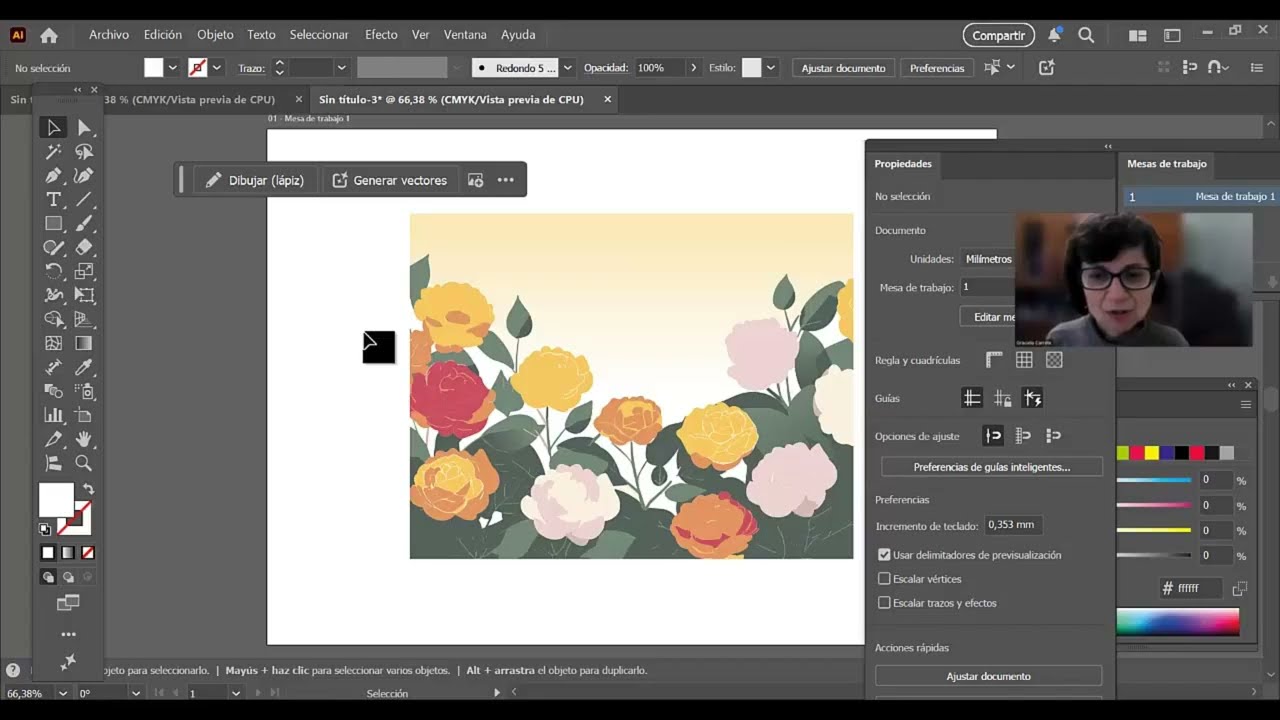Select the Rectangle tool

[54, 224]
